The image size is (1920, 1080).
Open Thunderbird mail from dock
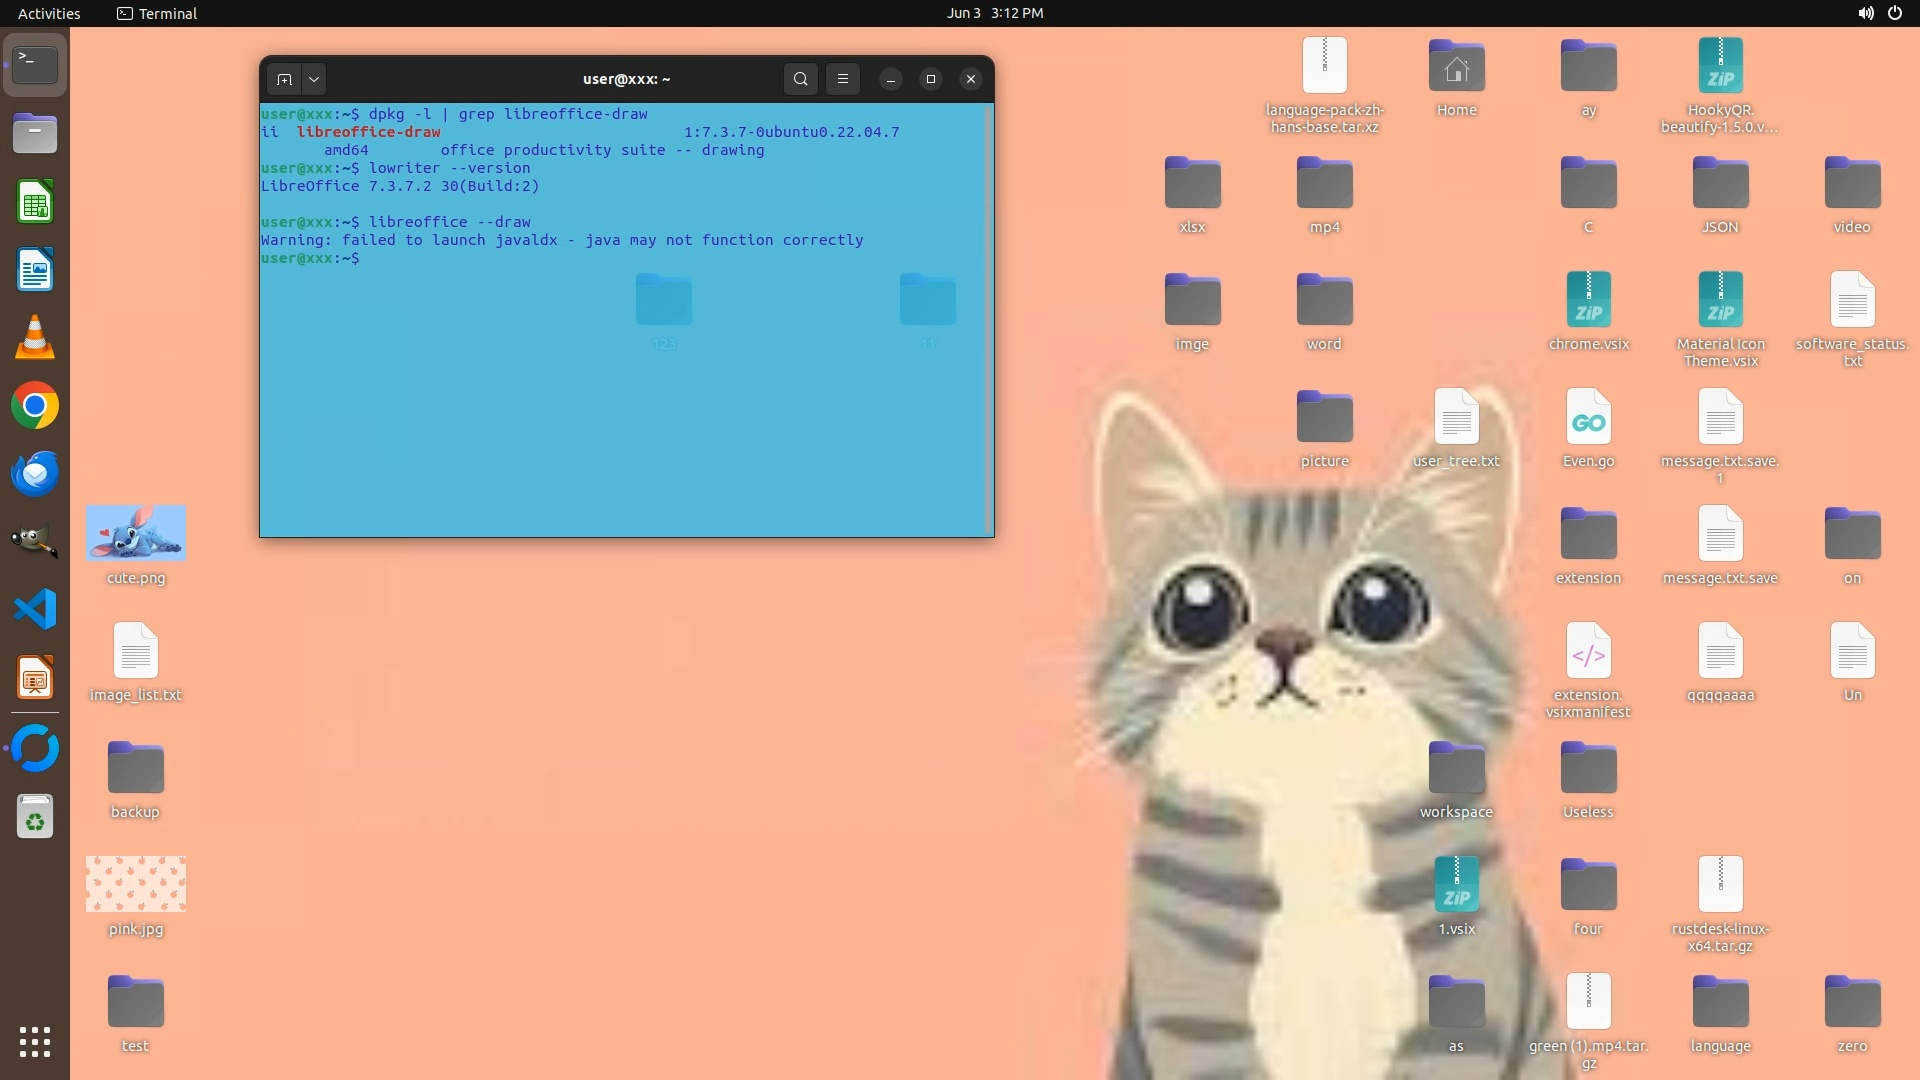click(35, 473)
